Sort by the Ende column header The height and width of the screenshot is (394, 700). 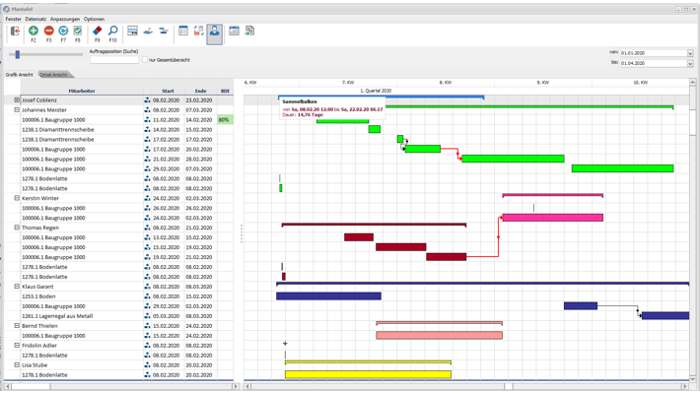(200, 91)
